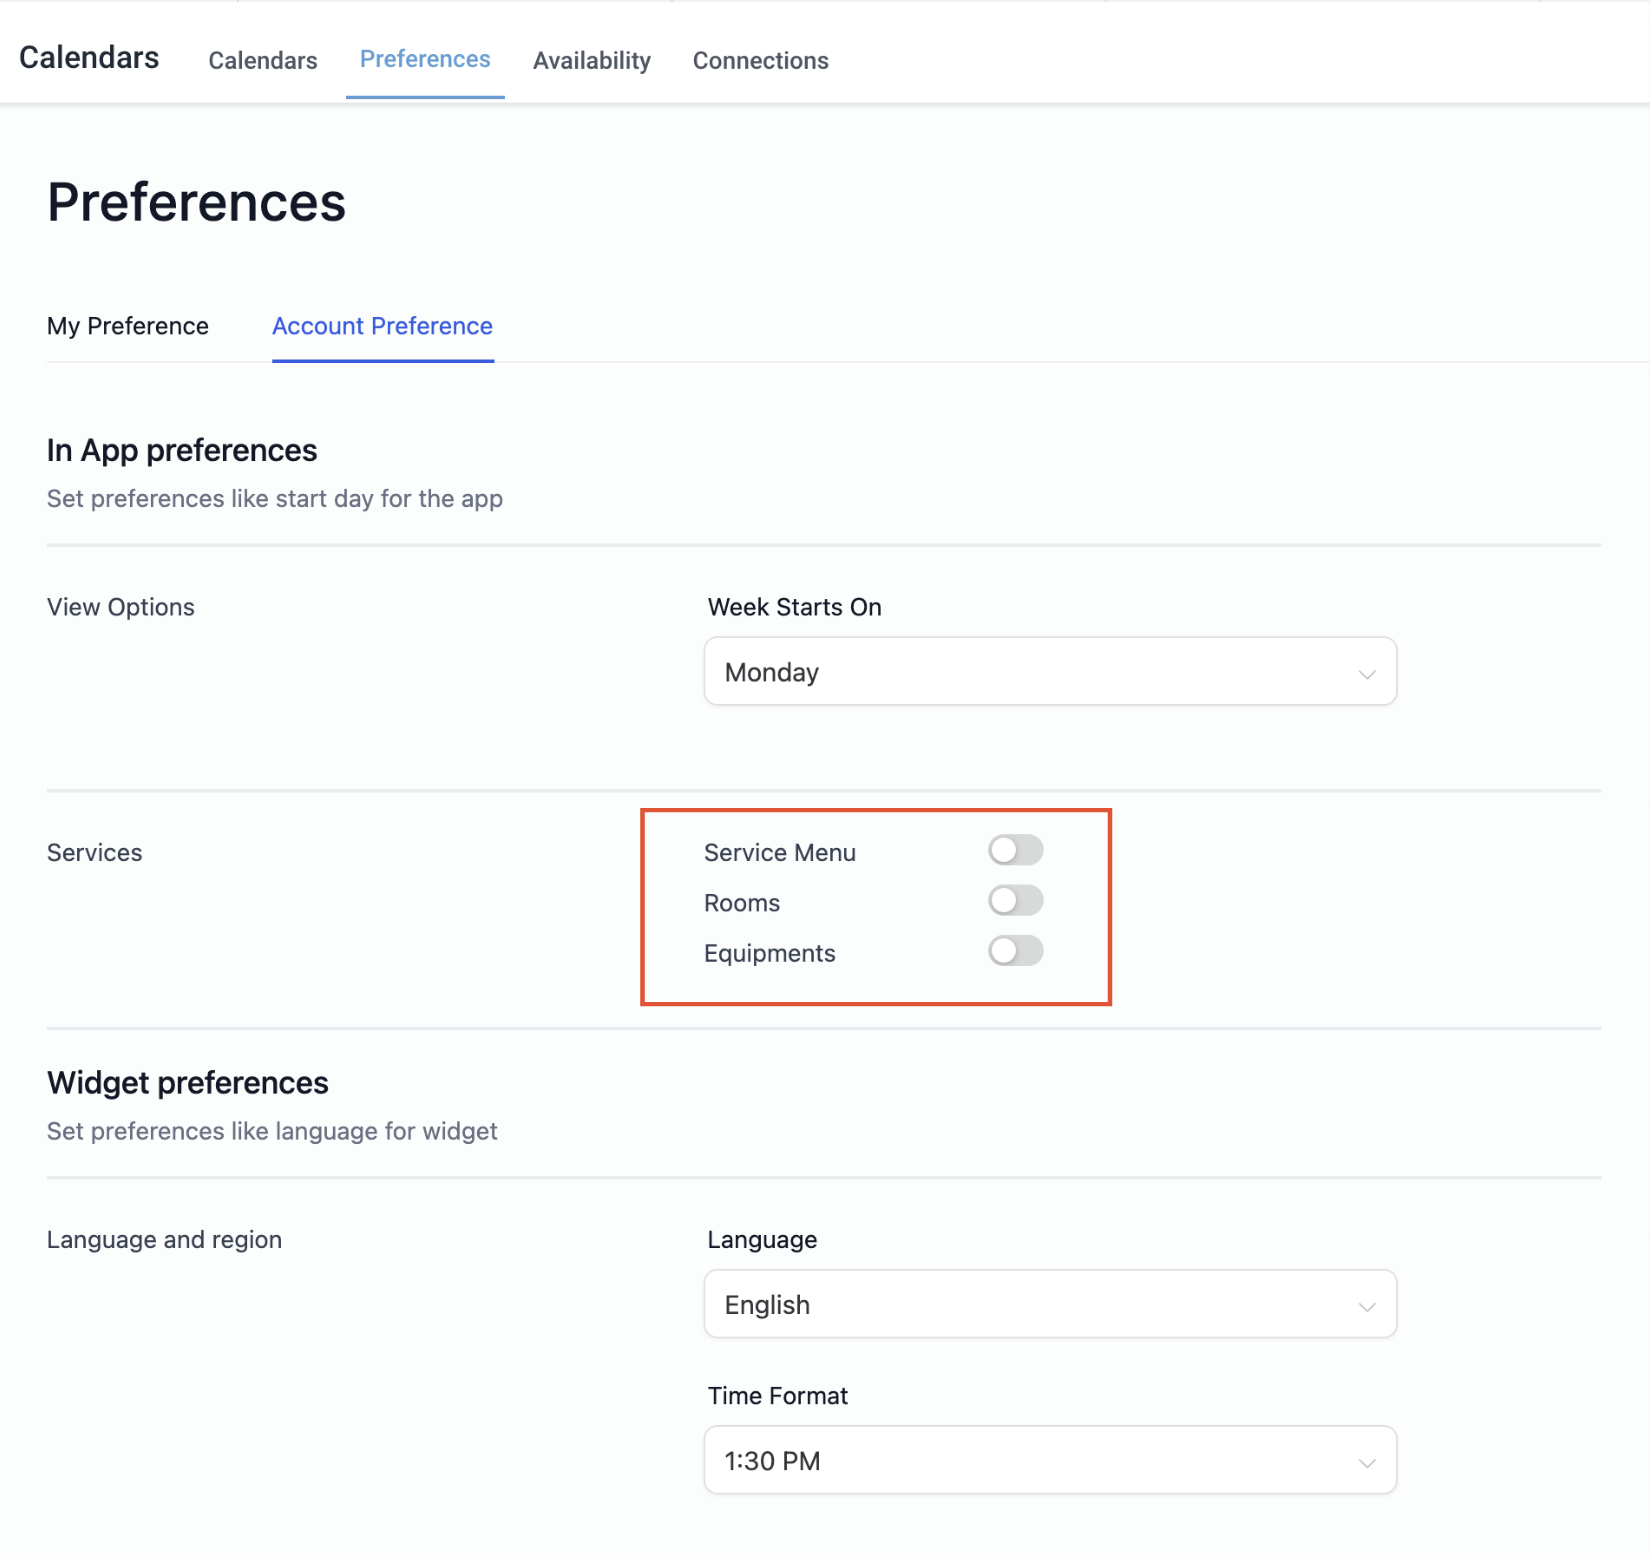Click the In App preferences heading

point(182,451)
